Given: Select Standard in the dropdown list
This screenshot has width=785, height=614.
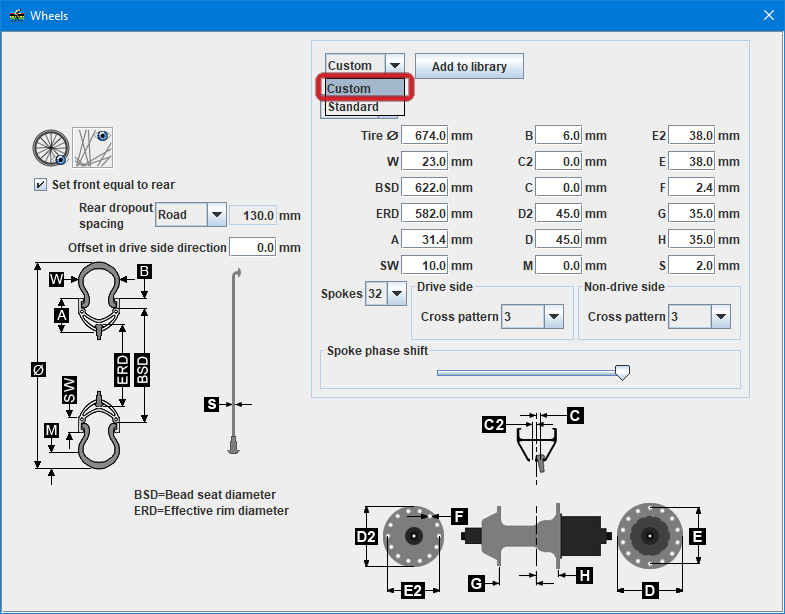Looking at the screenshot, I should tap(364, 107).
